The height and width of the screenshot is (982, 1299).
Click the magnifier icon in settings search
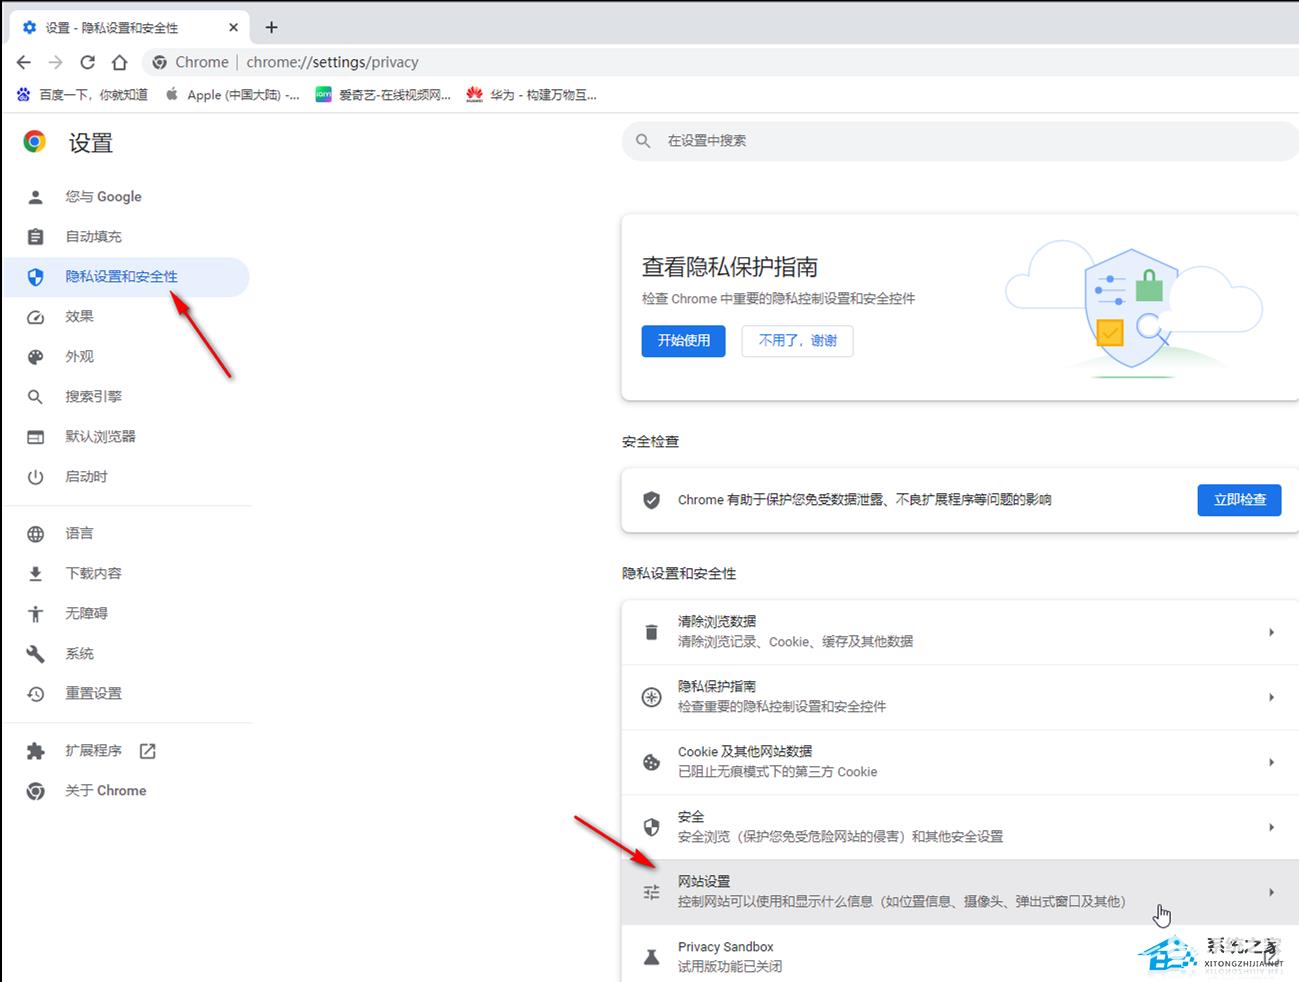[x=643, y=141]
